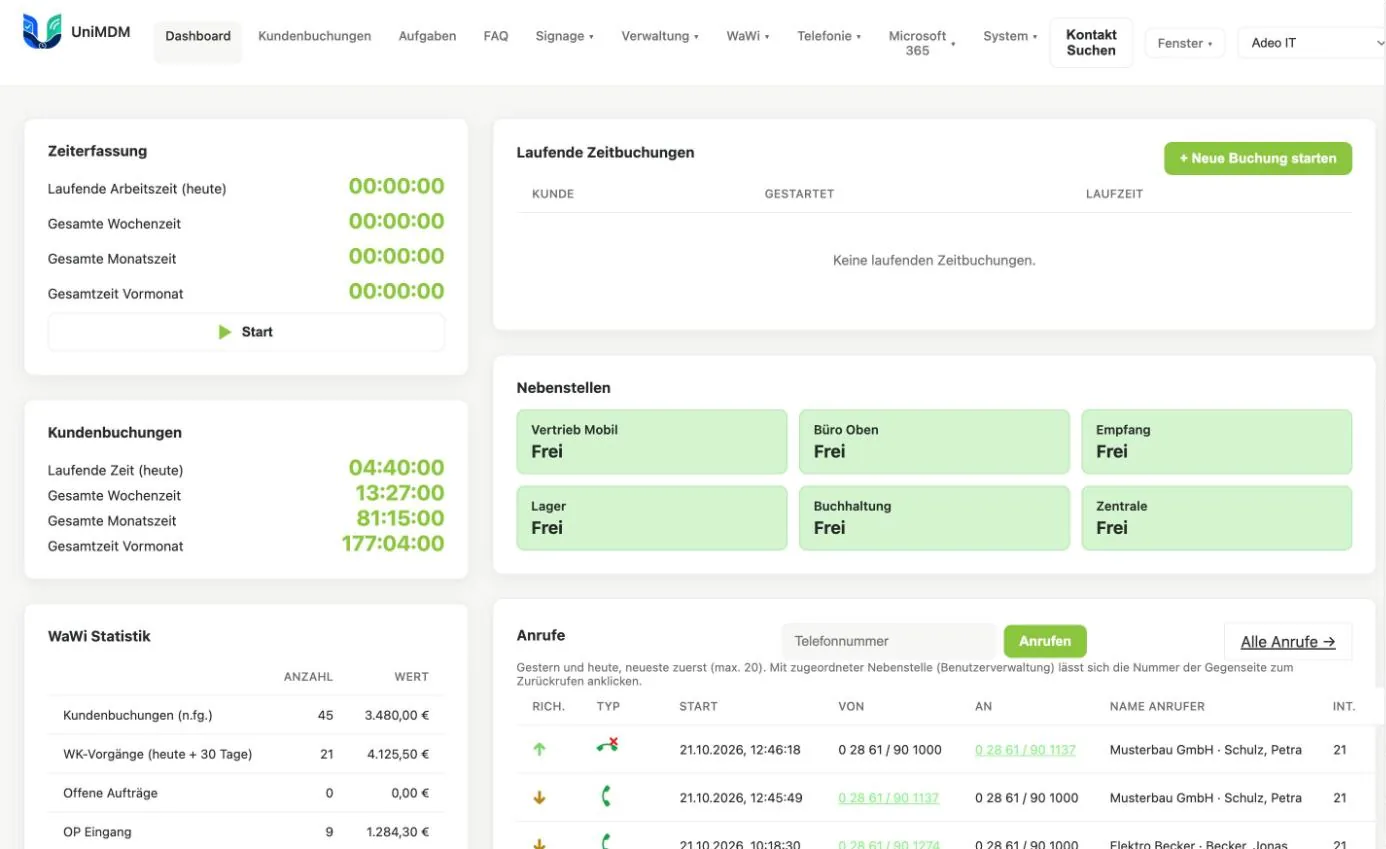The height and width of the screenshot is (849, 1386).
Task: Click the Offene Aufträge row
Action: [x=246, y=793]
